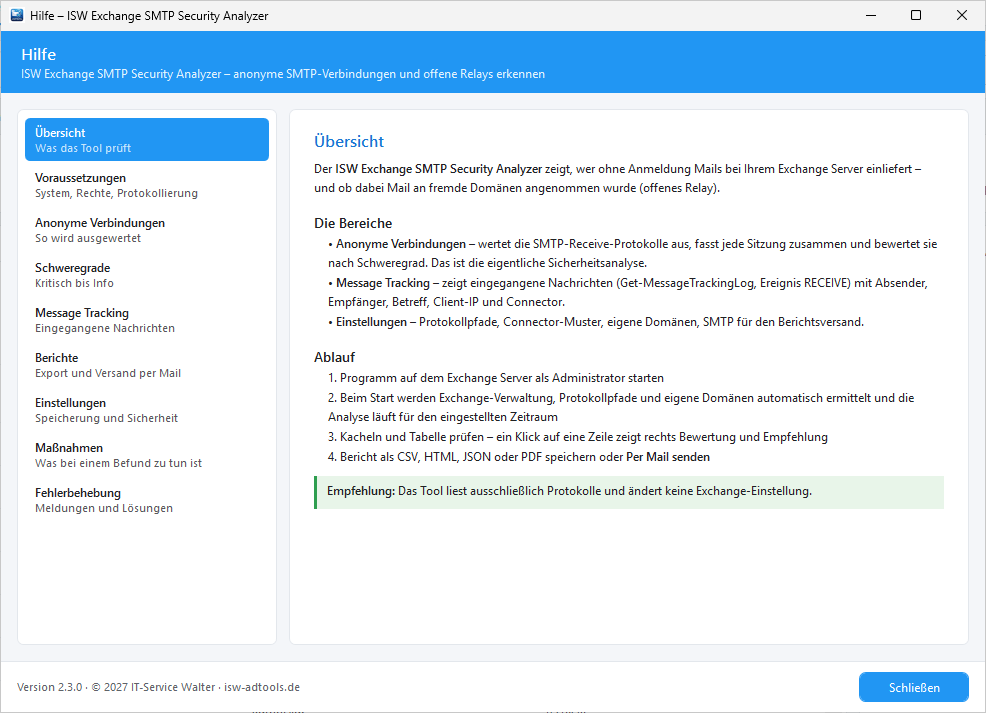Maximize the Hilfe window
Viewport: 986px width, 713px height.
point(916,15)
